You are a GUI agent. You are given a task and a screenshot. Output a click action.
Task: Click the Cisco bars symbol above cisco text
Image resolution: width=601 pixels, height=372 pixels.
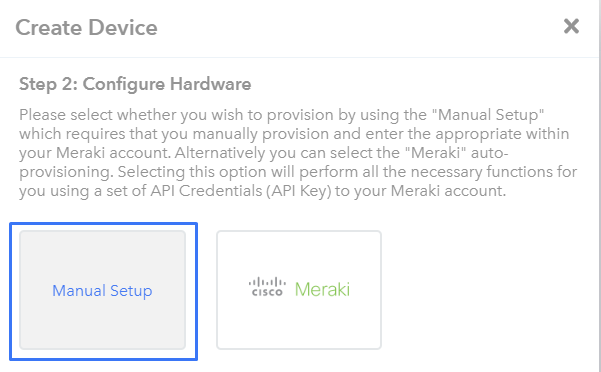[x=267, y=282]
